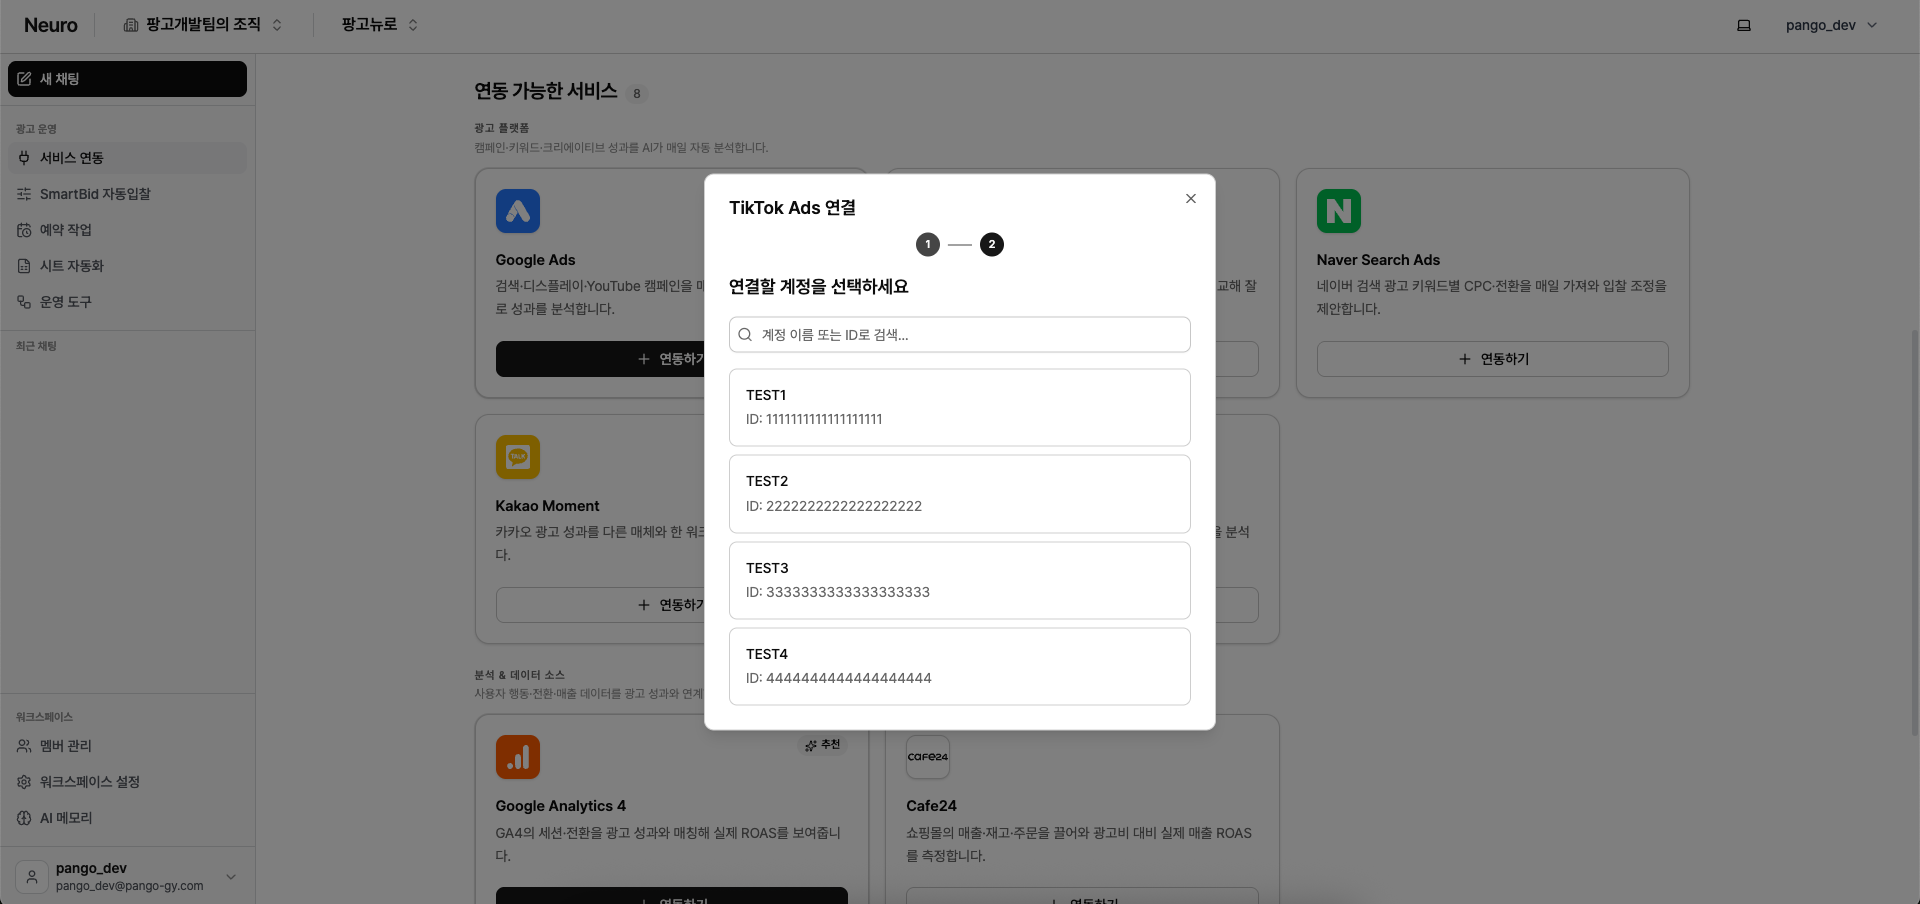Screen dimensions: 1920x904
Task: Click the Kakao Moment logo icon
Action: tap(518, 457)
